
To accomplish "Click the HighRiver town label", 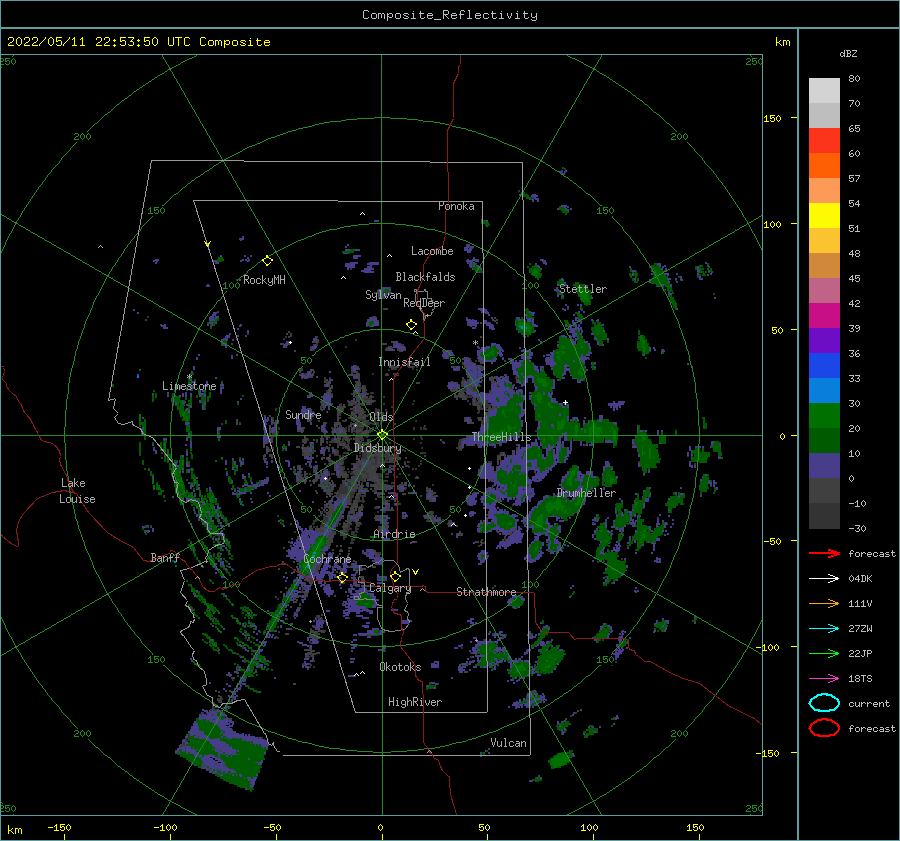I will pos(415,702).
